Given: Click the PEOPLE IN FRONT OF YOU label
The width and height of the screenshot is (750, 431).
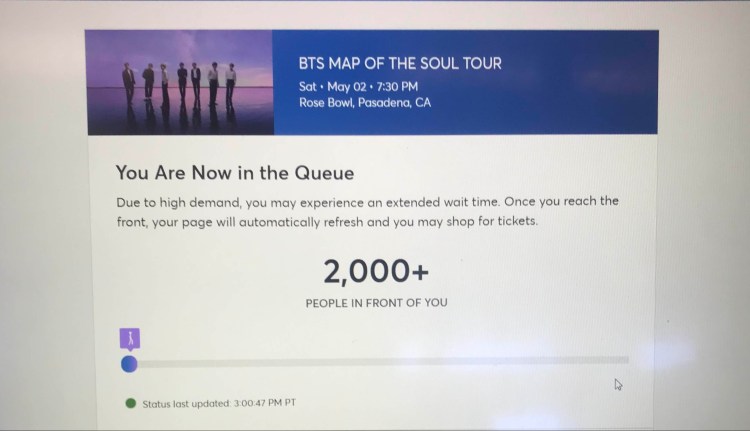Looking at the screenshot, I should point(376,302).
